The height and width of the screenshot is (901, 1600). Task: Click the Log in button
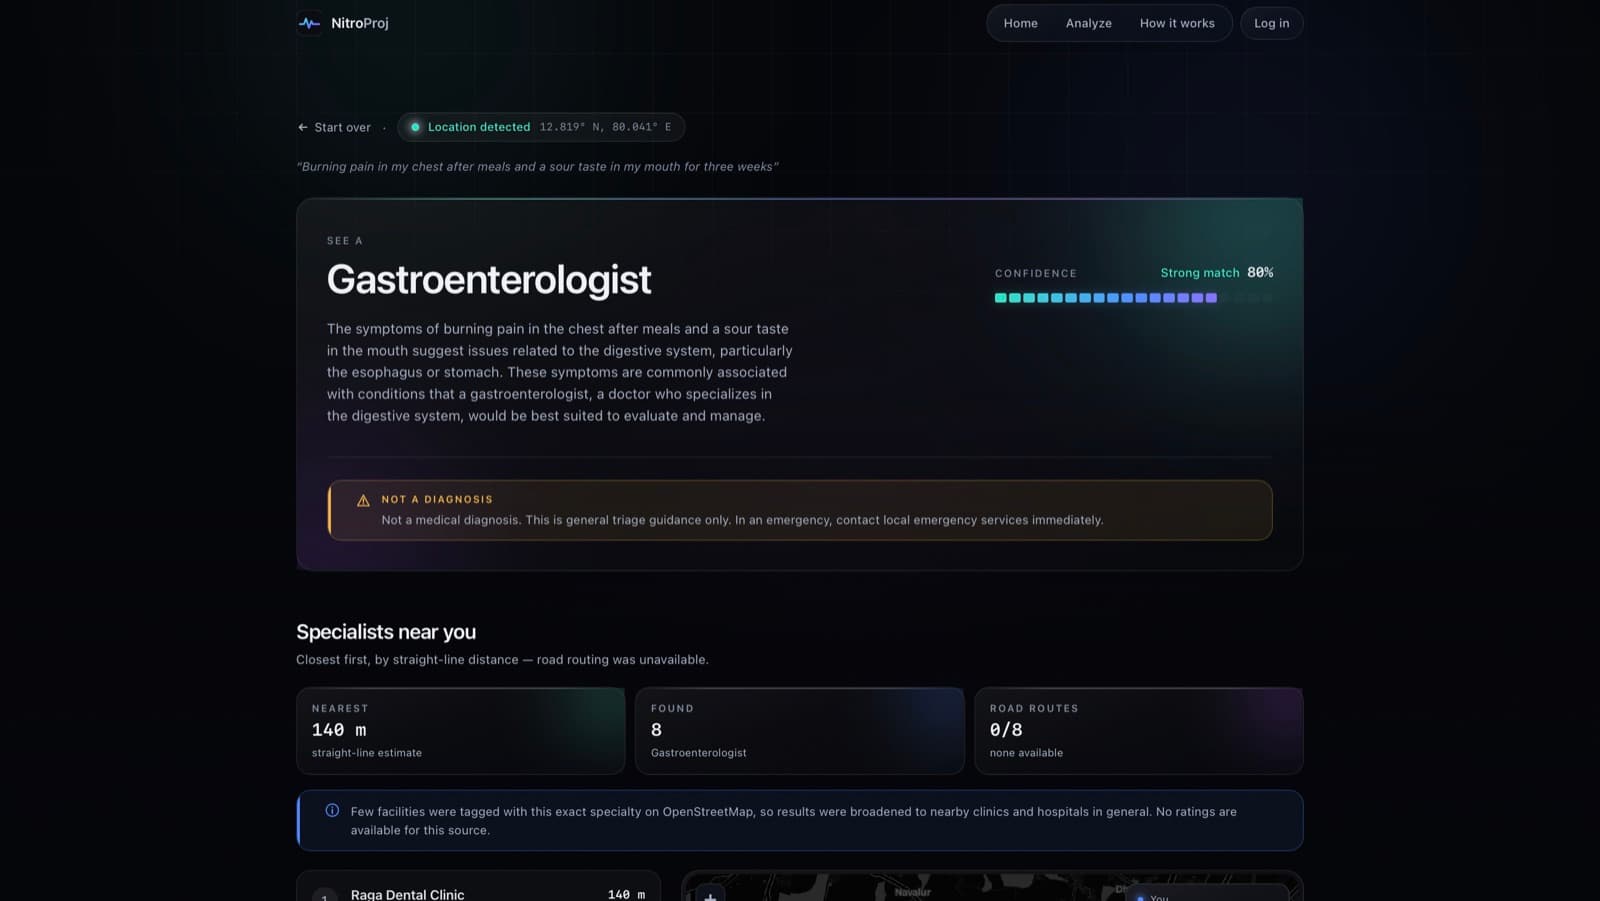tap(1271, 23)
